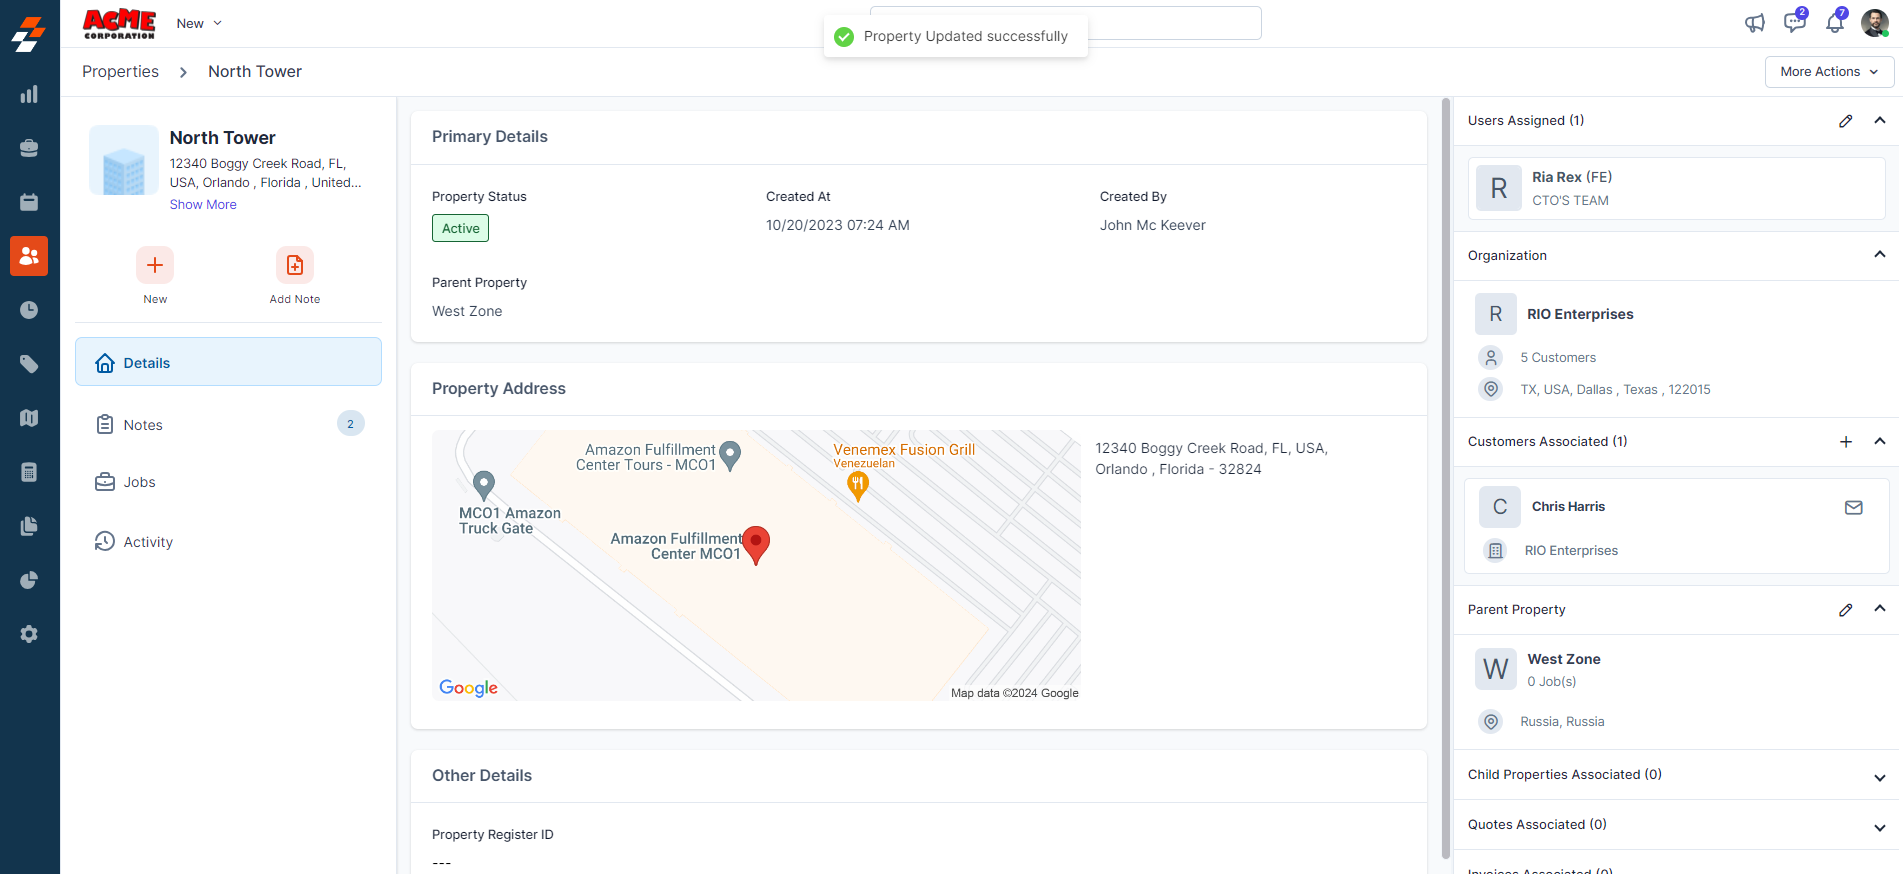The height and width of the screenshot is (874, 1903).
Task: Expand the Quotes Associated section
Action: coord(1879,827)
